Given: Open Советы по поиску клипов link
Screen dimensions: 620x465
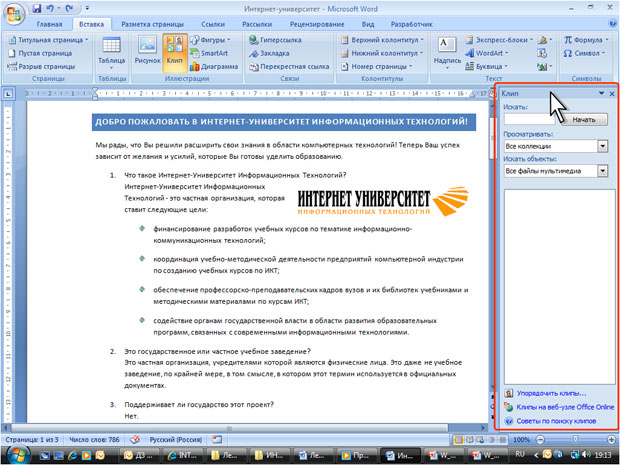Looking at the screenshot, I should coord(556,421).
